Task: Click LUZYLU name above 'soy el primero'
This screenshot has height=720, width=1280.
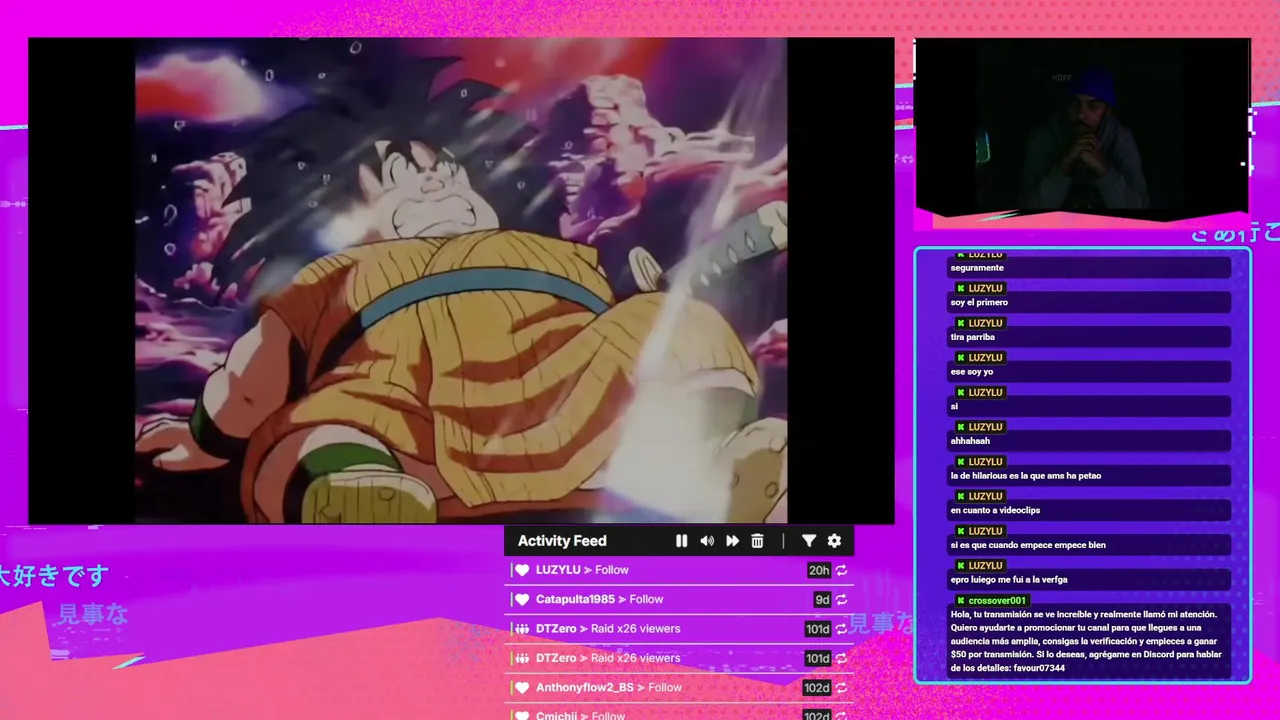Action: [986, 288]
